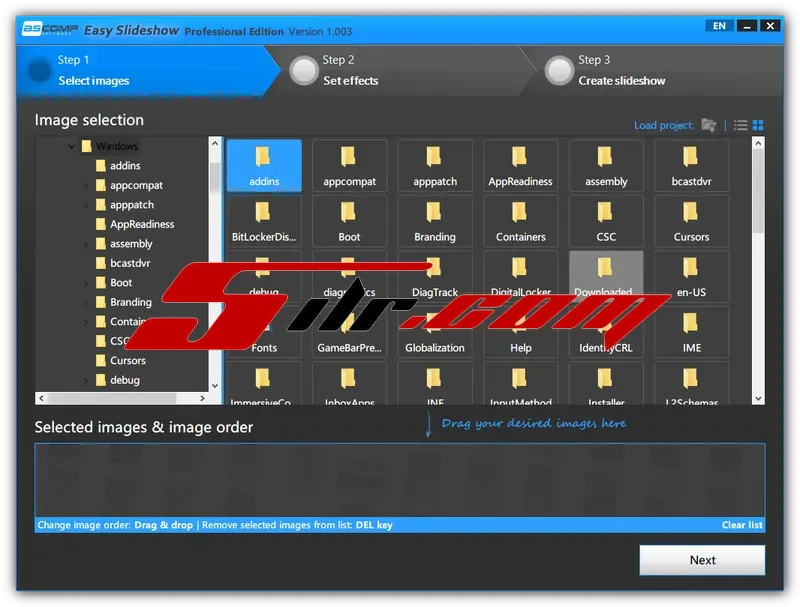This screenshot has width=800, height=607.
Task: Select the Branding folder tile in grid
Action: click(435, 221)
